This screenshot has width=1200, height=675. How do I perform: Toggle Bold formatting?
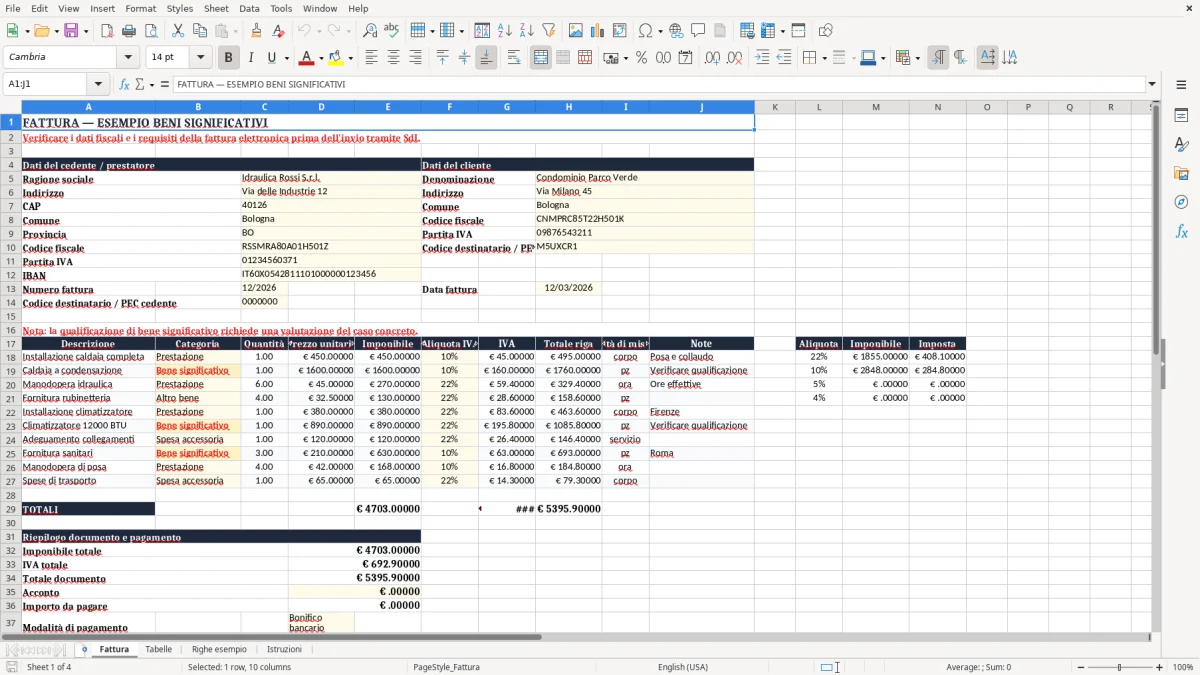tap(228, 58)
